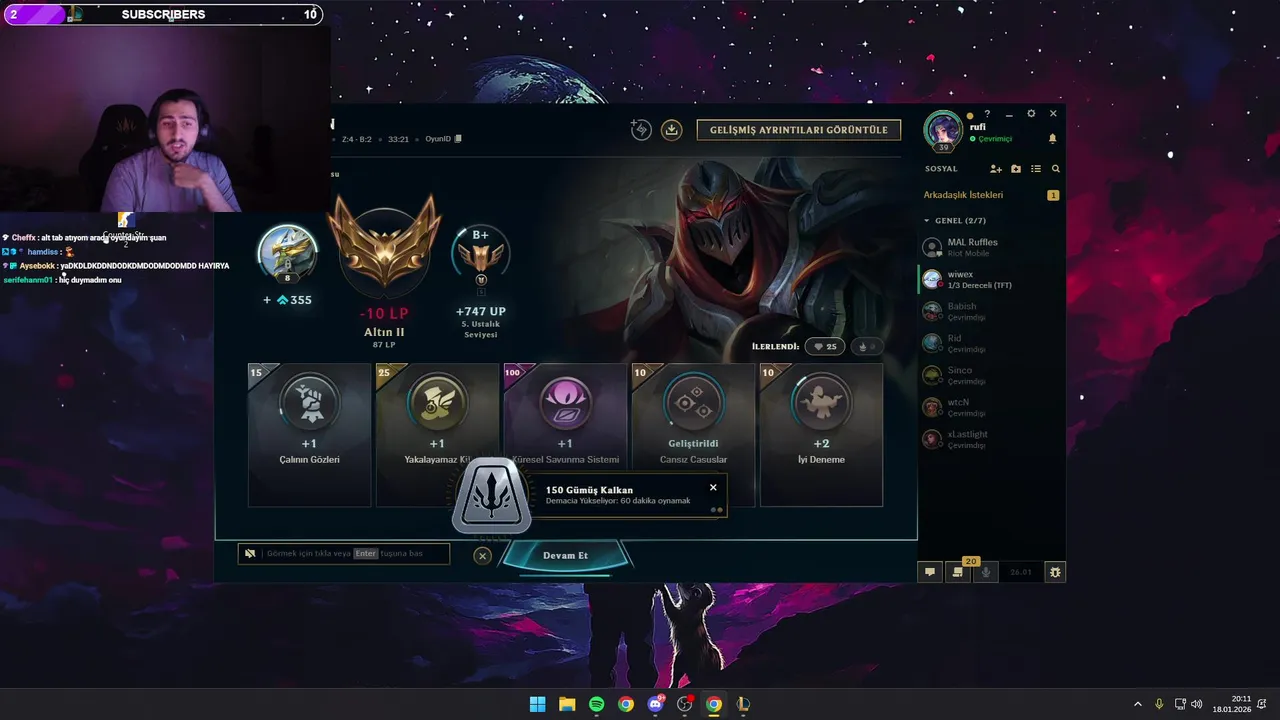Open Gelişmiş Ayrıntıları Görüntüle
The image size is (1280, 720).
point(798,130)
